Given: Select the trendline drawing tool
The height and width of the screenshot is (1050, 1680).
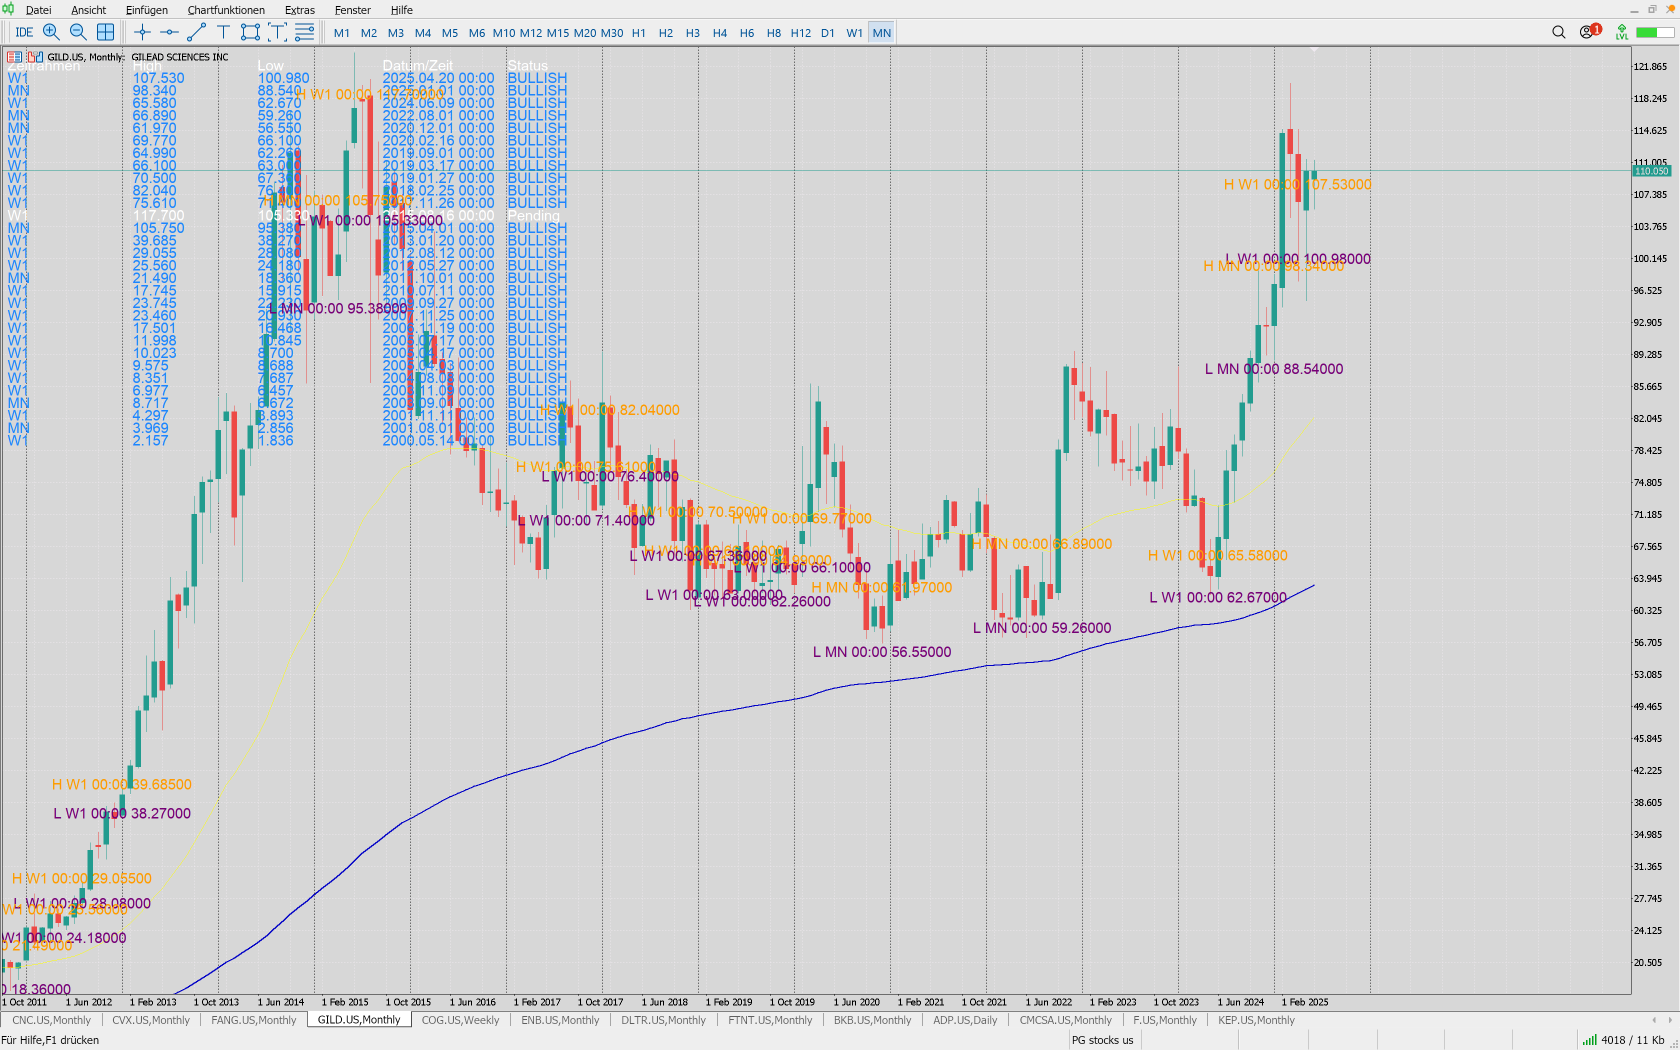Looking at the screenshot, I should [196, 33].
